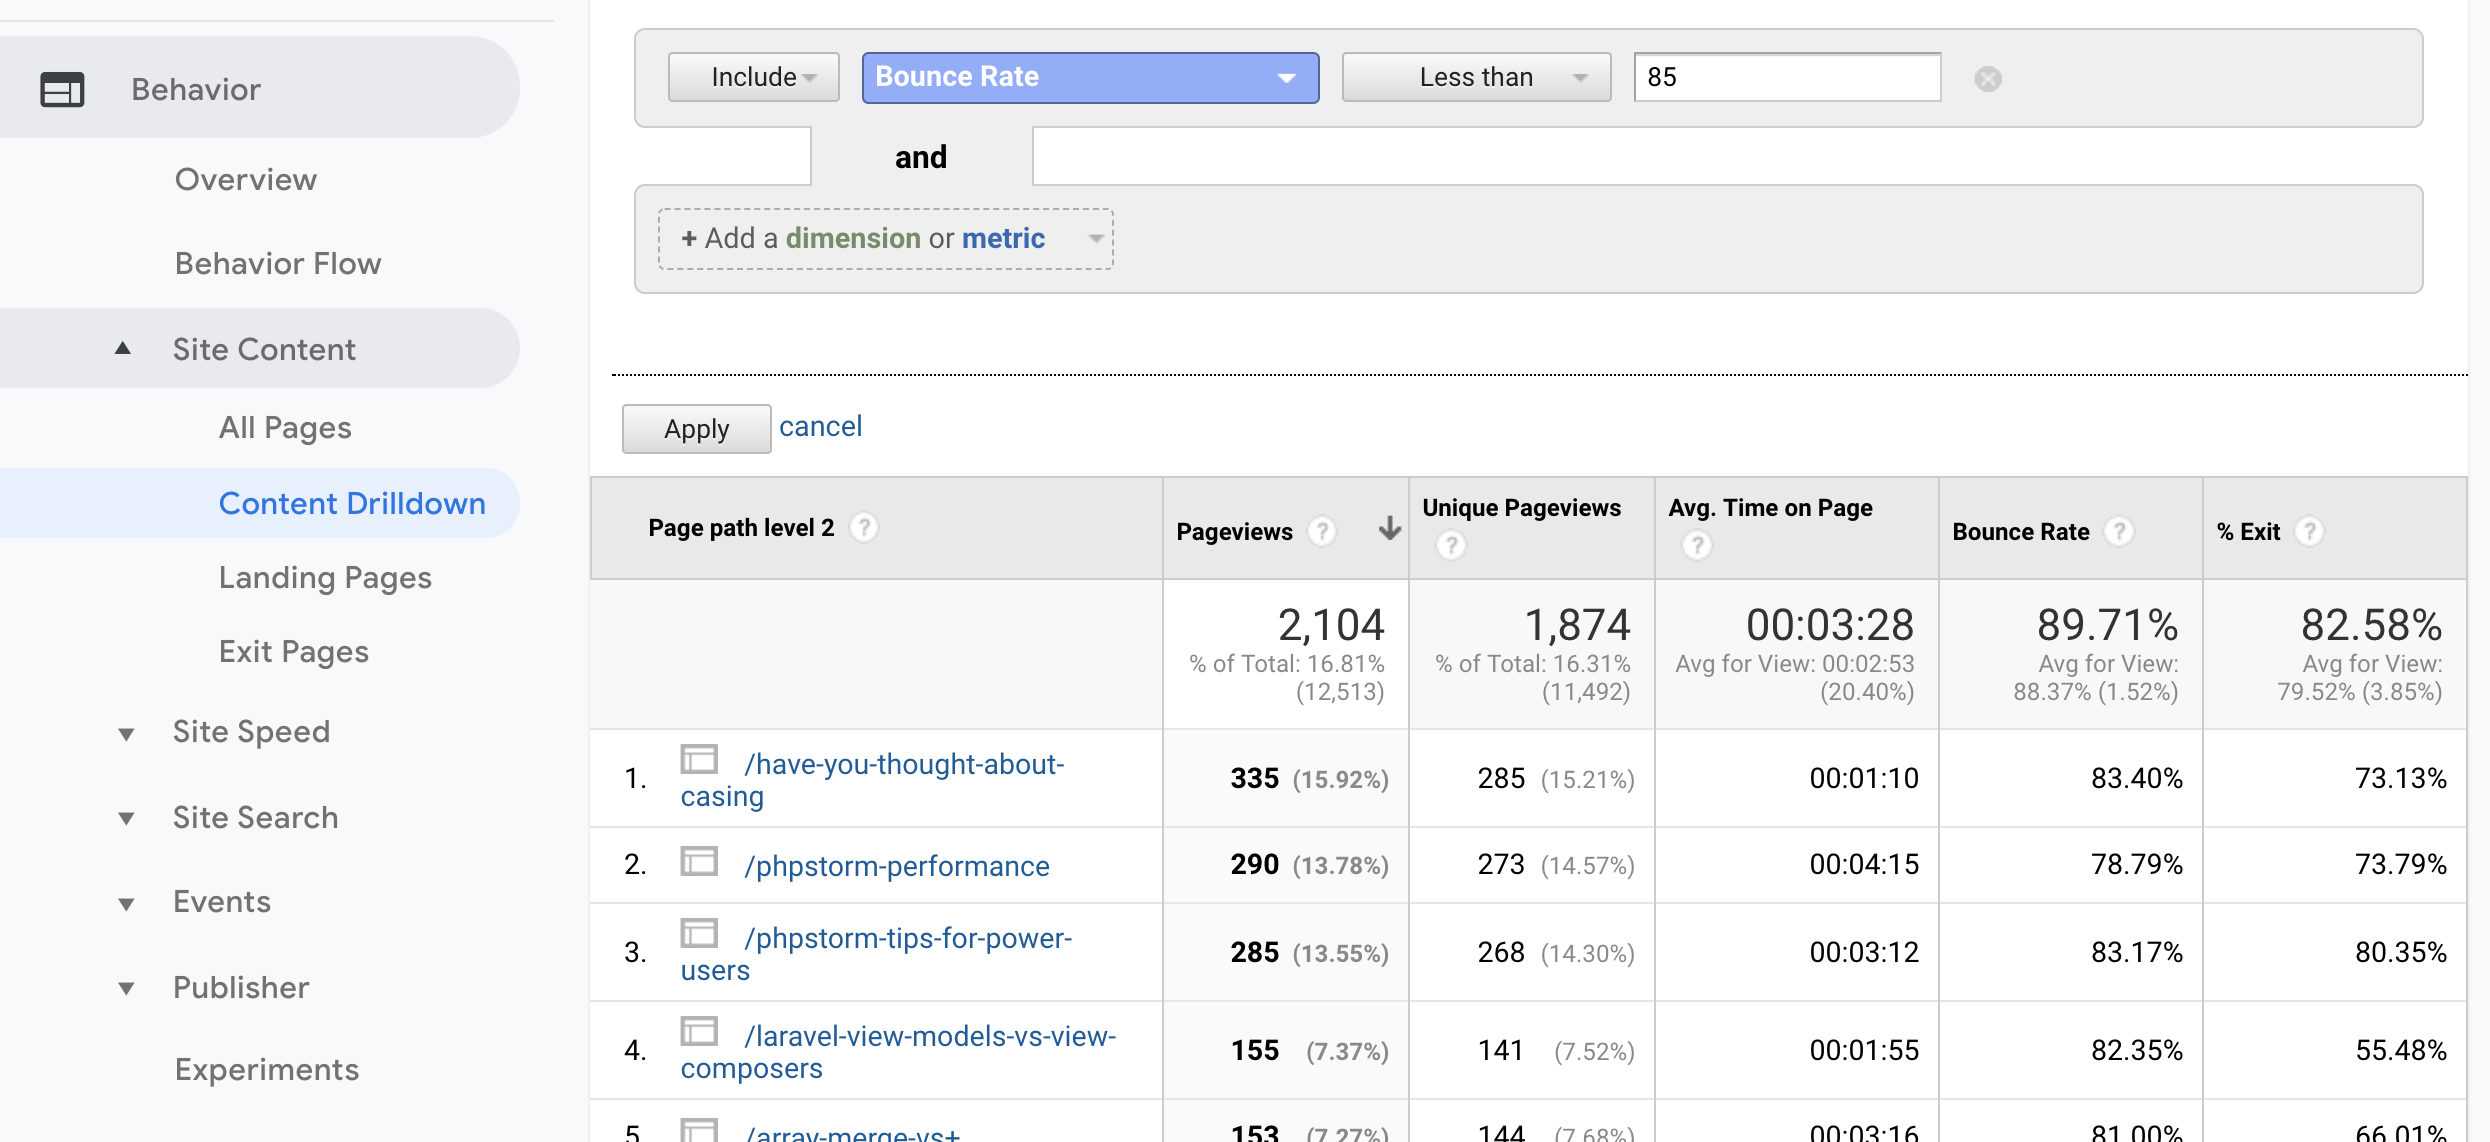Open the Bounce Rate metric dropdown

click(x=1089, y=78)
